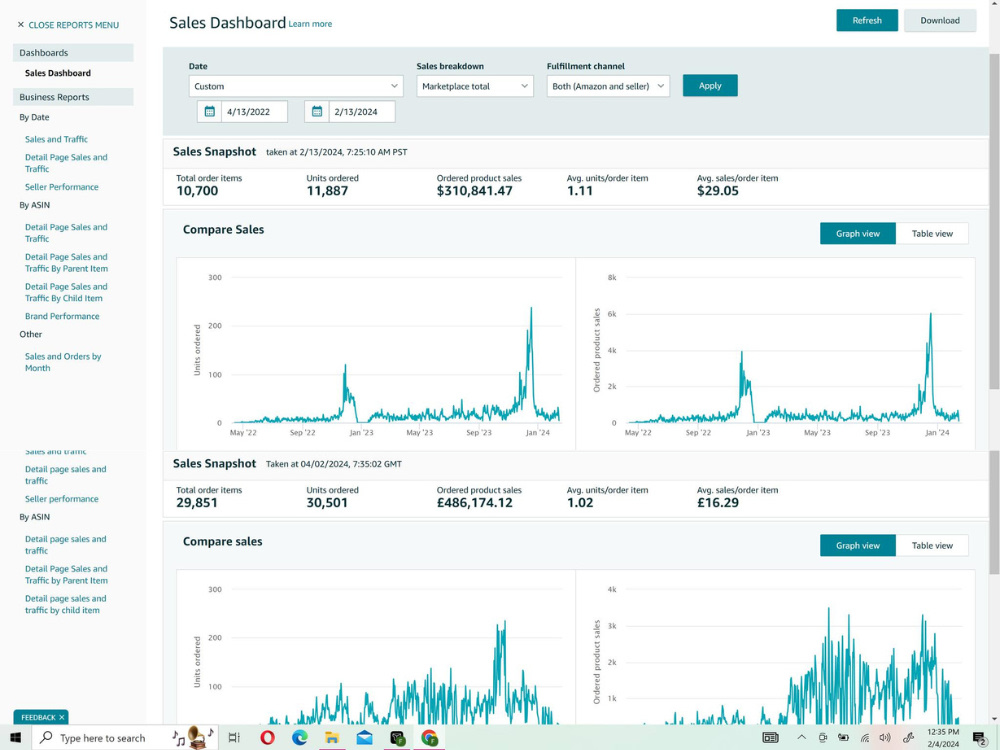Open the Brand Performance report

[x=62, y=316]
